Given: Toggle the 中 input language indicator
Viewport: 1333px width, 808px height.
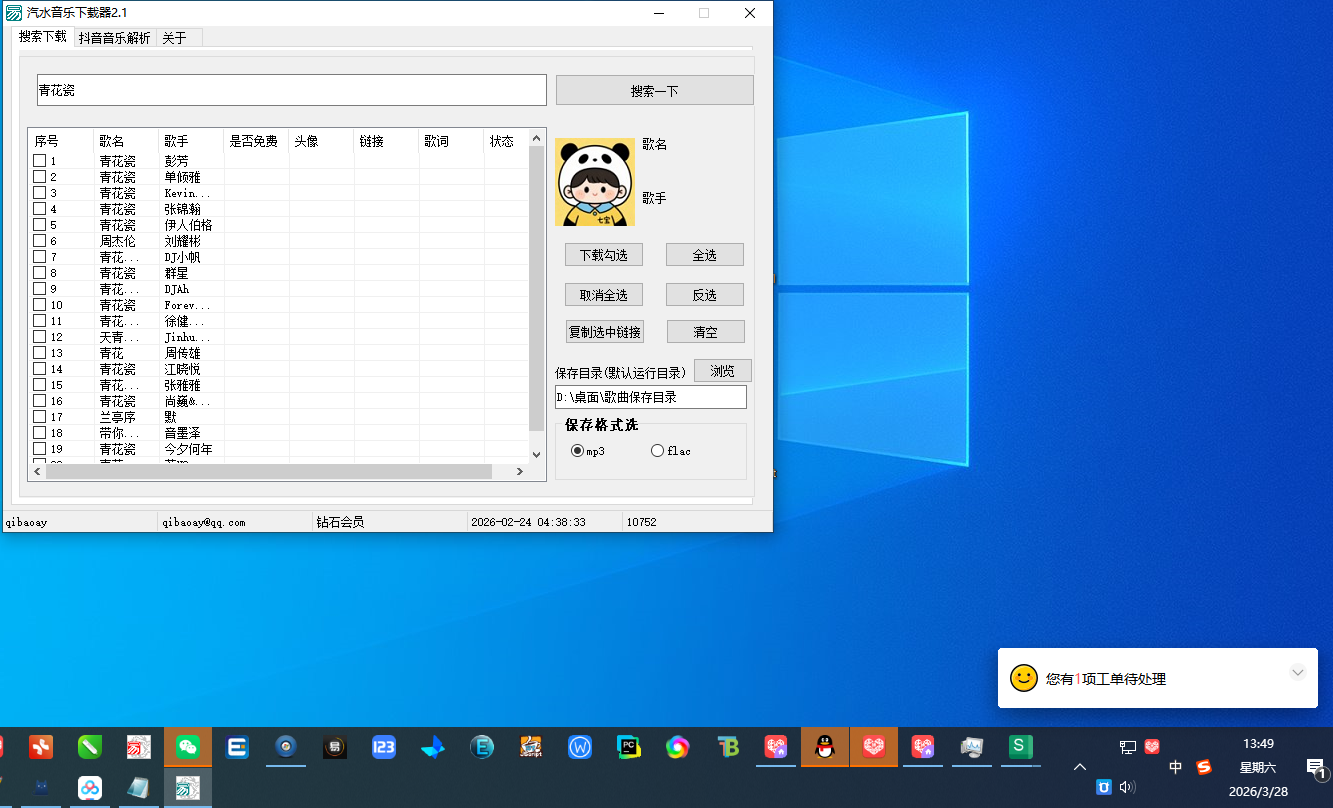Looking at the screenshot, I should (x=1175, y=767).
